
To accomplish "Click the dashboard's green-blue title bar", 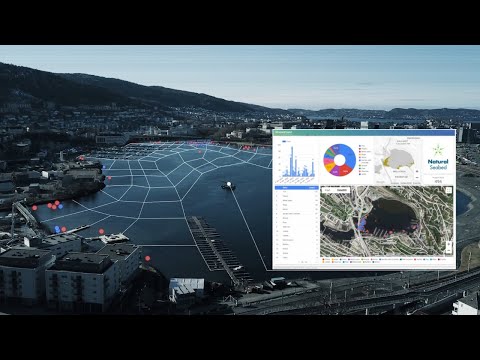I will pyautogui.click(x=364, y=133).
